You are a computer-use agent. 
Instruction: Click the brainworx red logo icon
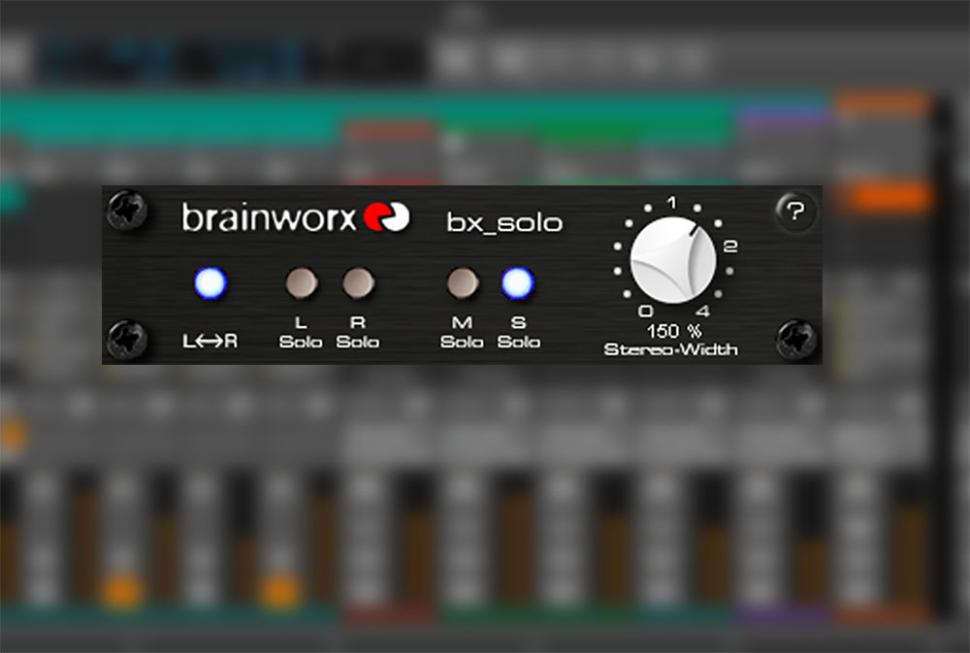click(387, 217)
